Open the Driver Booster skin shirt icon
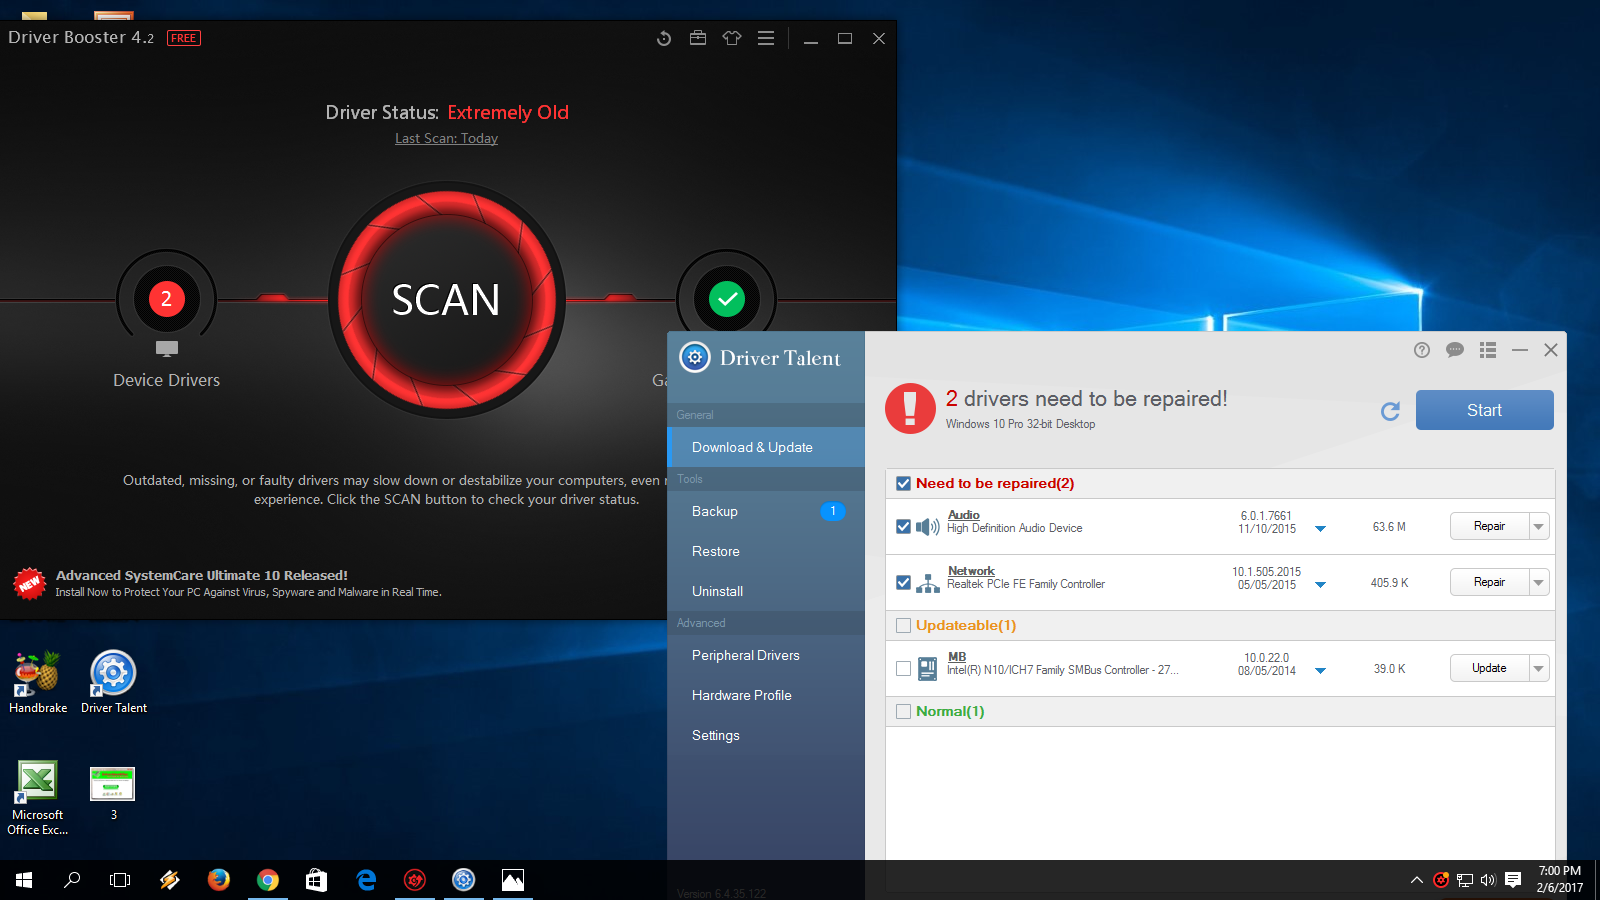1600x900 pixels. pos(732,38)
